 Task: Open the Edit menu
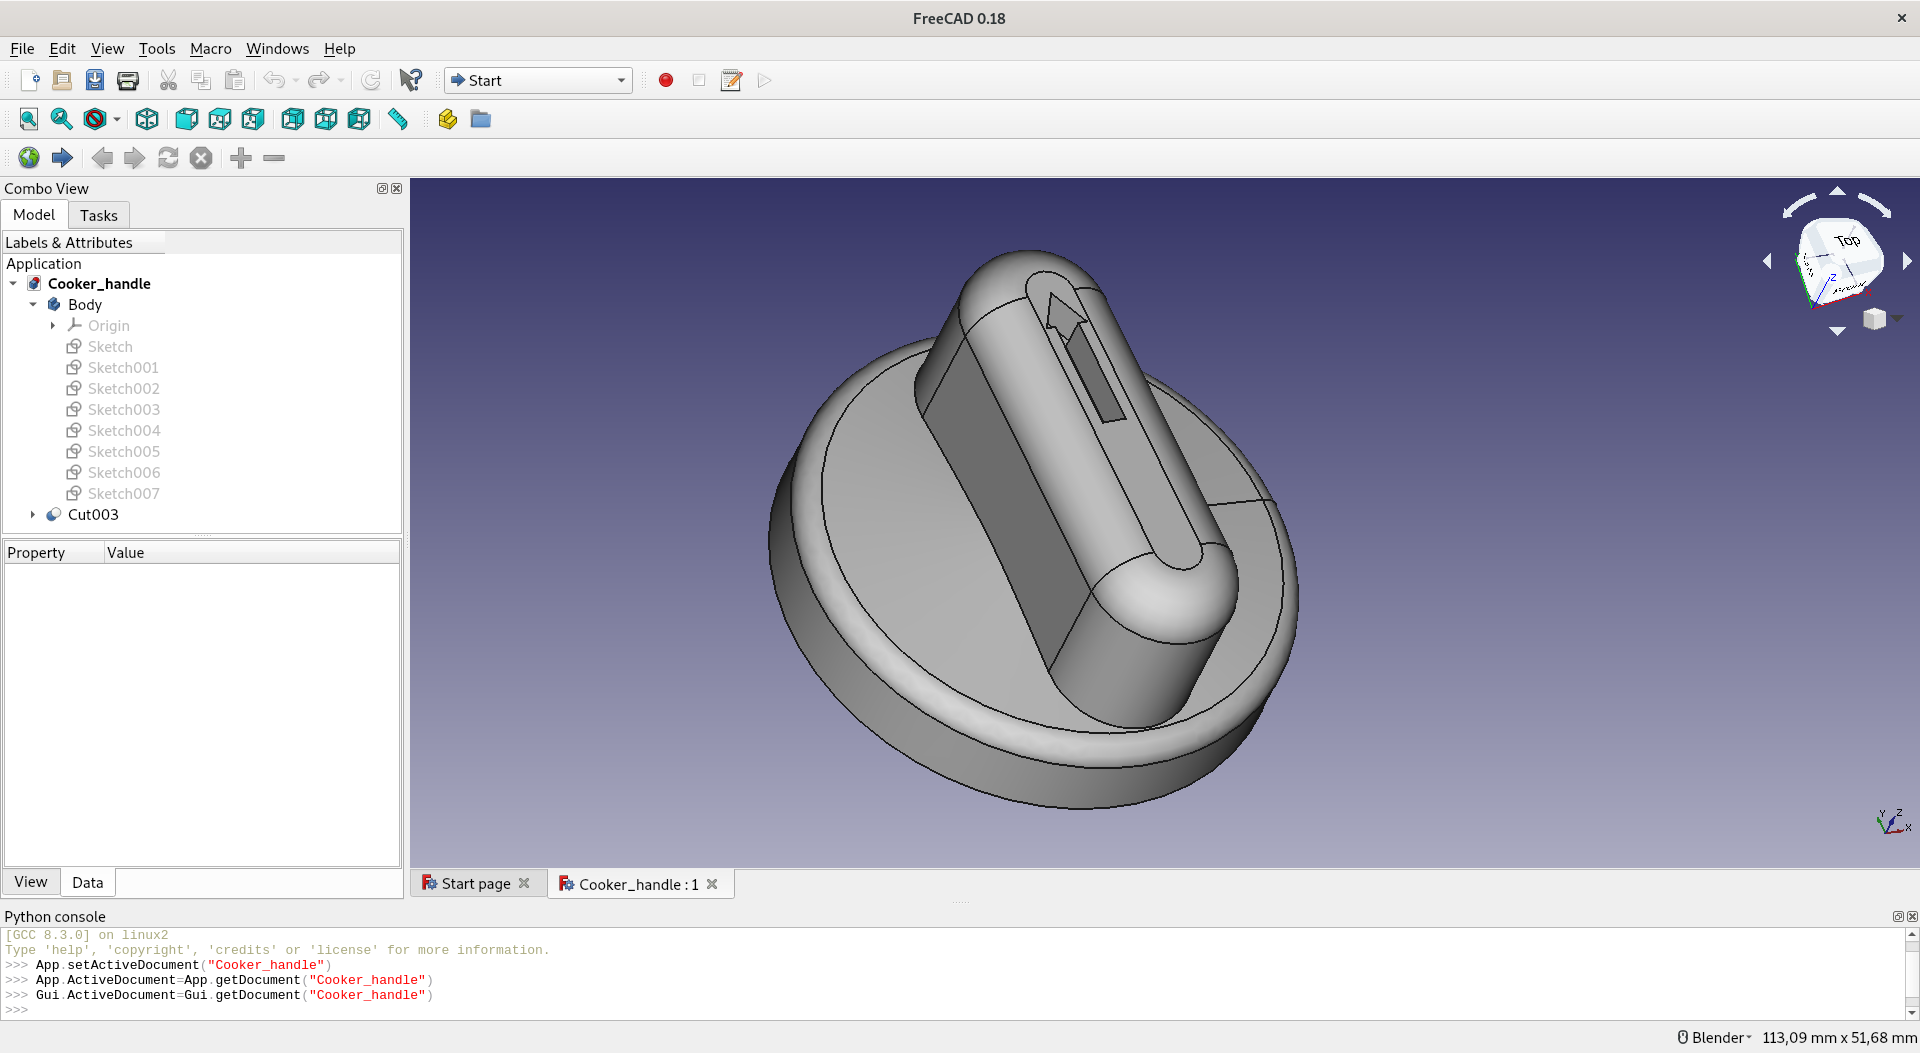point(62,49)
